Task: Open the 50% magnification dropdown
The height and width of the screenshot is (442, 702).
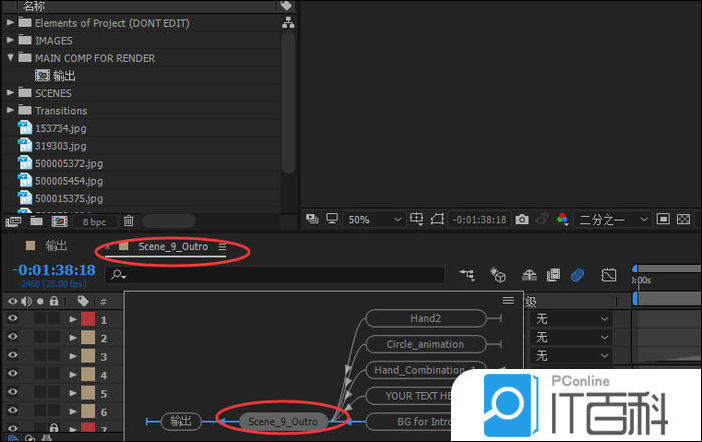Action: (x=374, y=219)
